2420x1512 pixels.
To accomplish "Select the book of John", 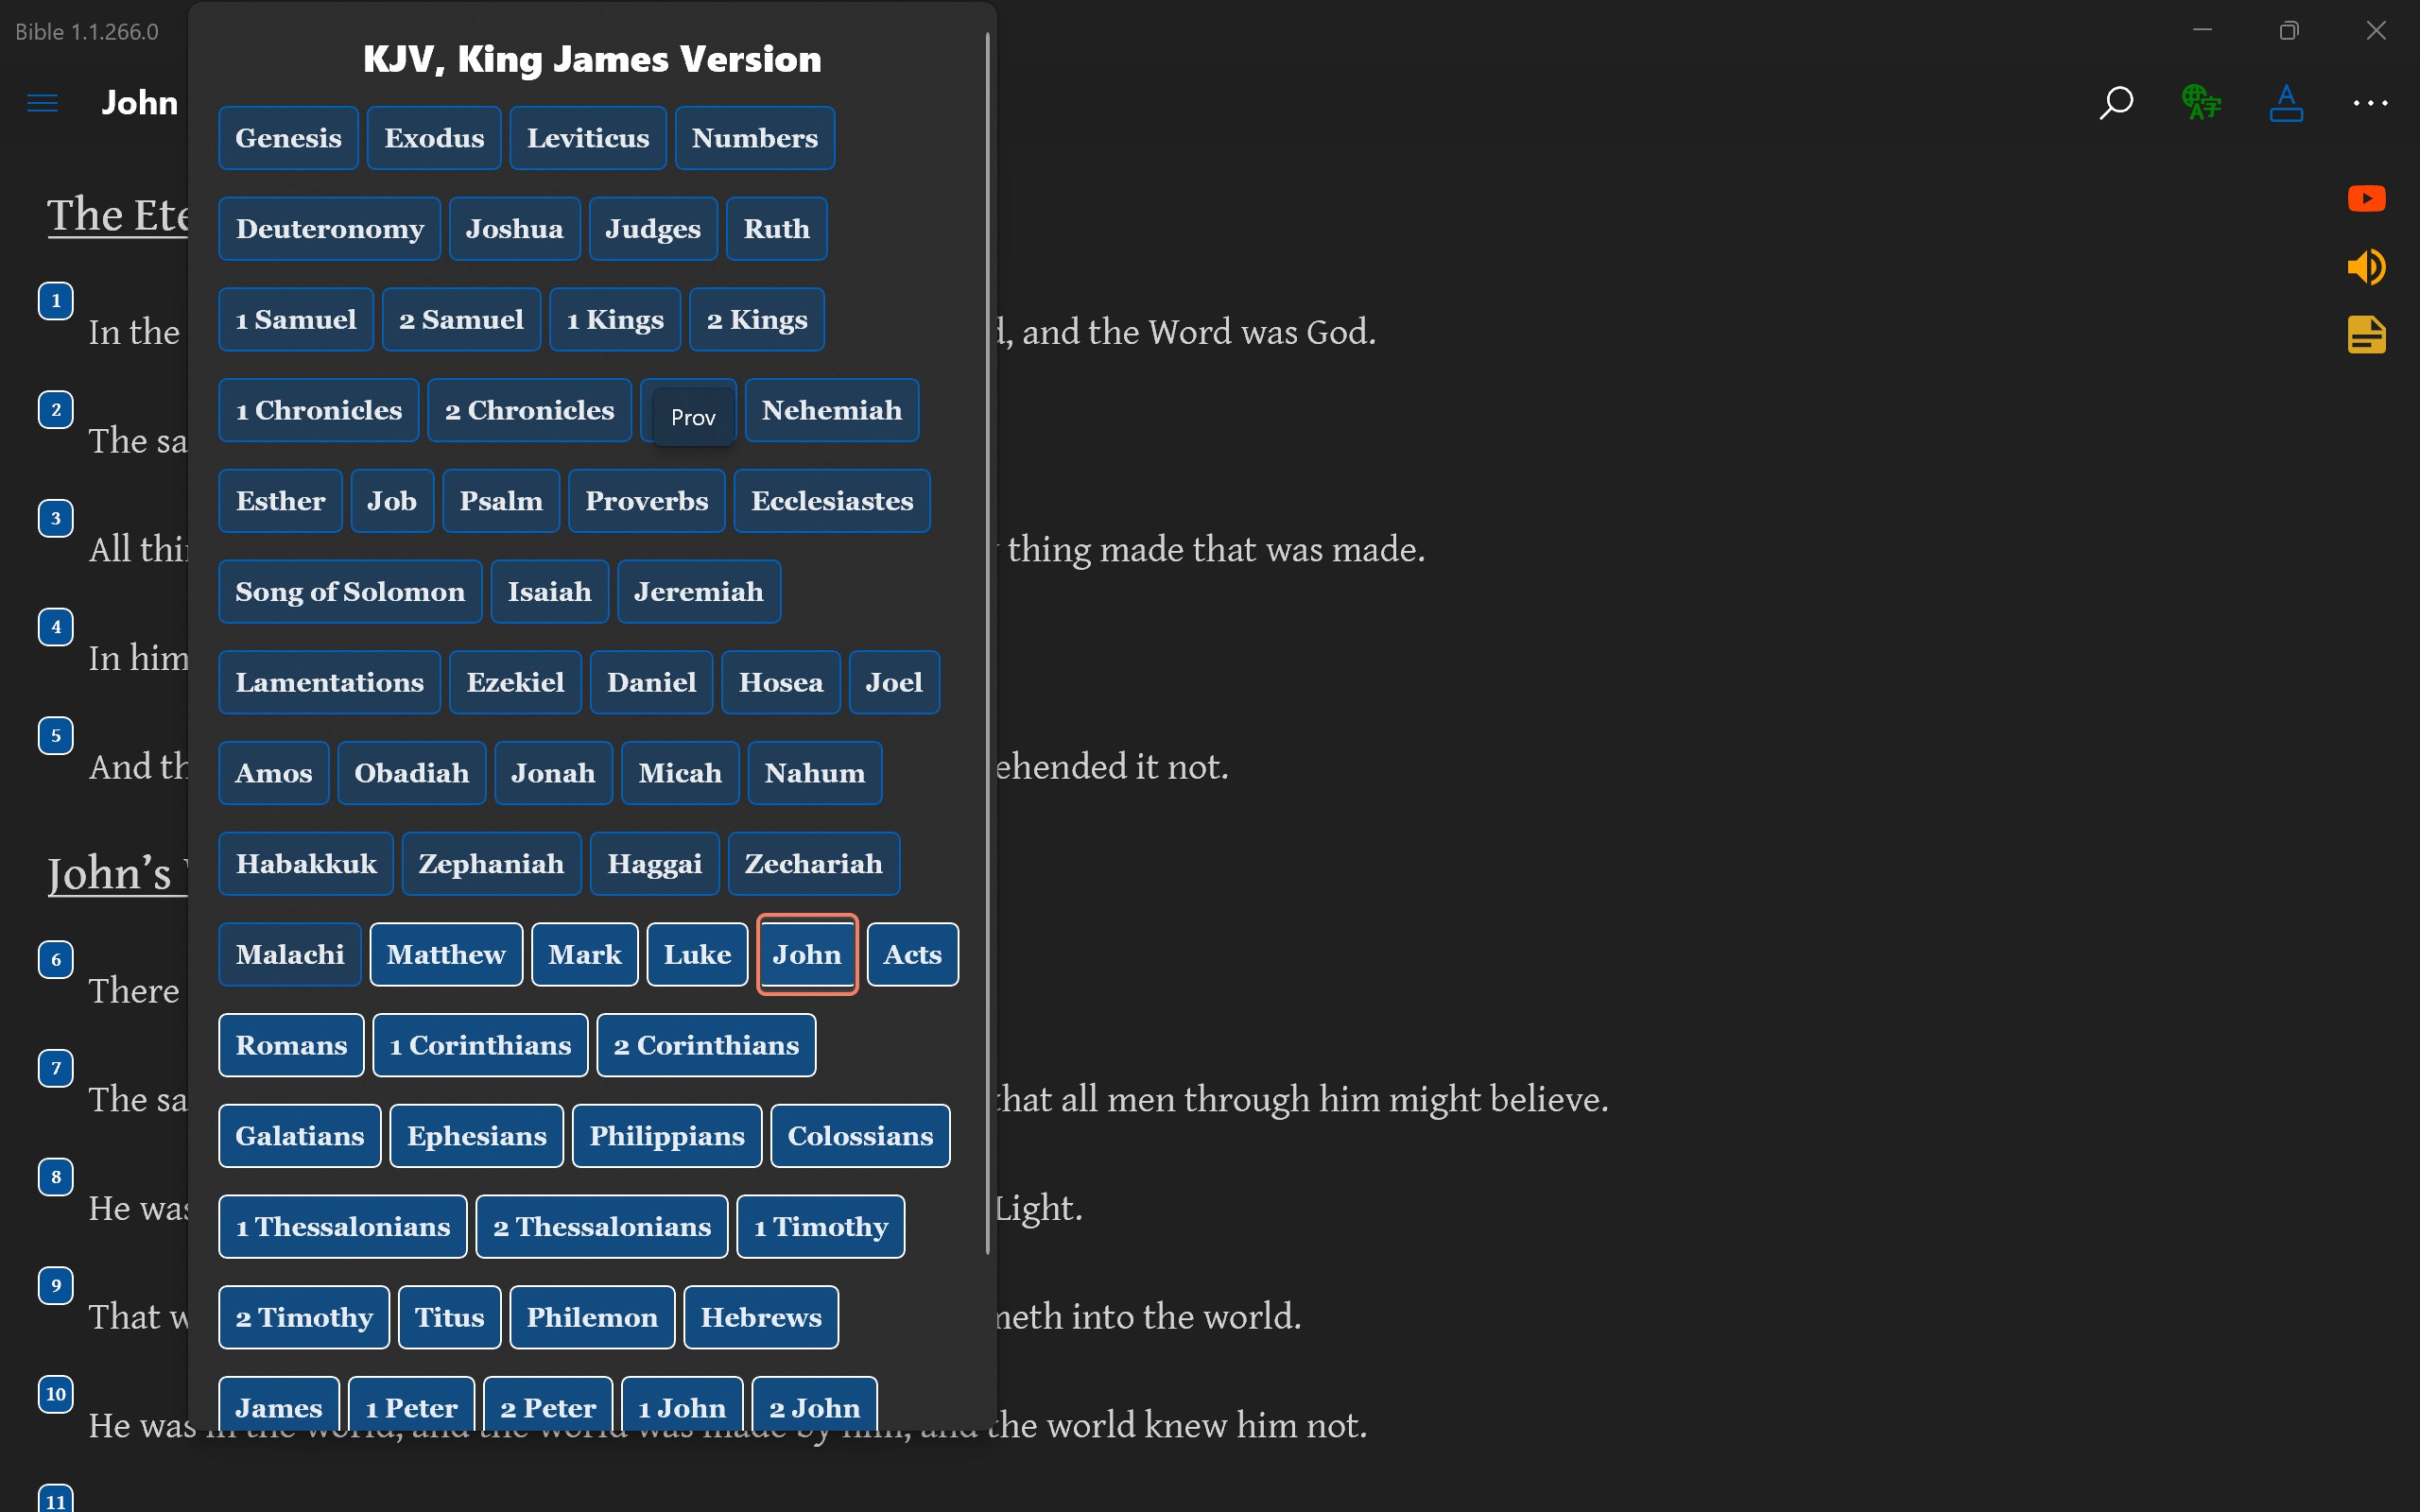I will [806, 954].
